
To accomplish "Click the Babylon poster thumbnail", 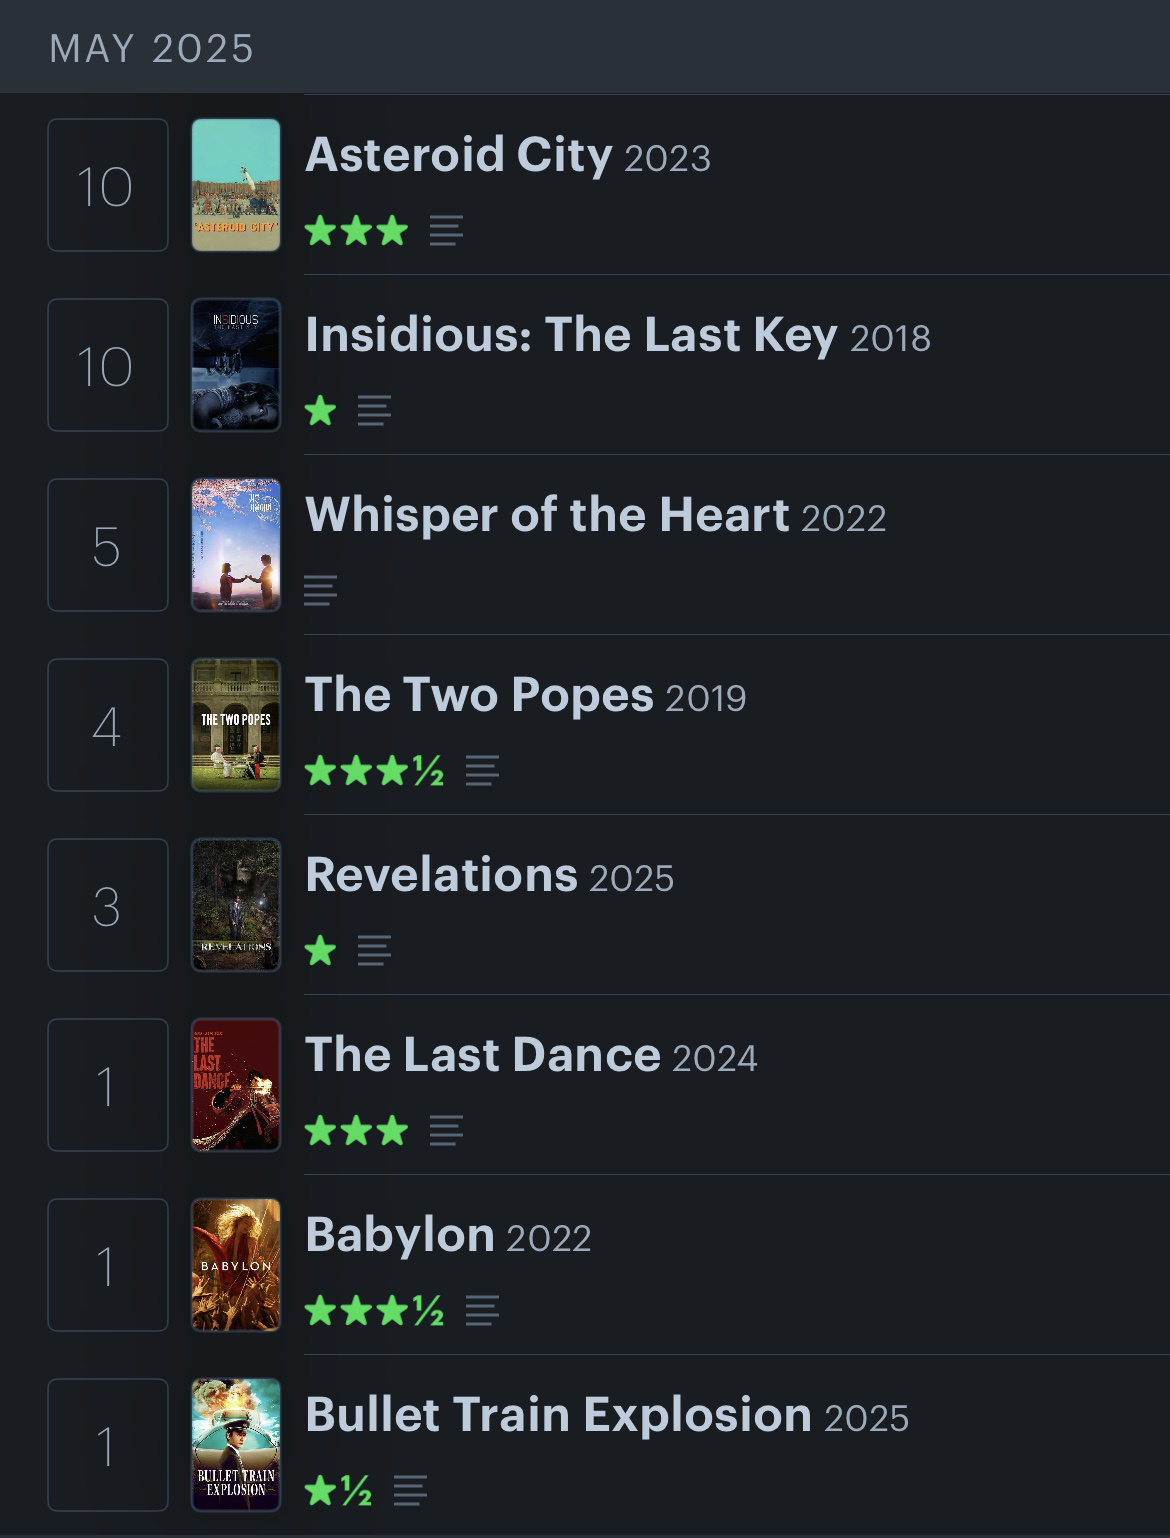I will pyautogui.click(x=236, y=1265).
